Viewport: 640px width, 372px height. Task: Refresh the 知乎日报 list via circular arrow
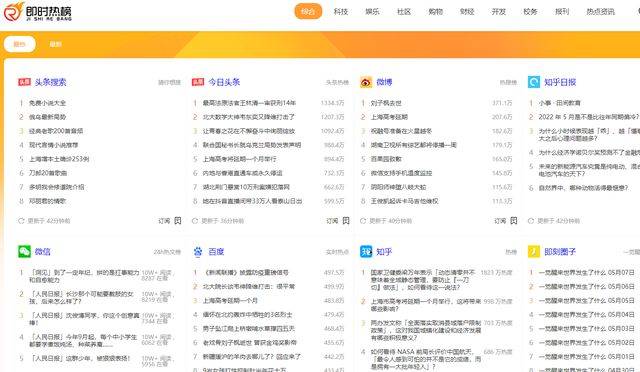531,221
